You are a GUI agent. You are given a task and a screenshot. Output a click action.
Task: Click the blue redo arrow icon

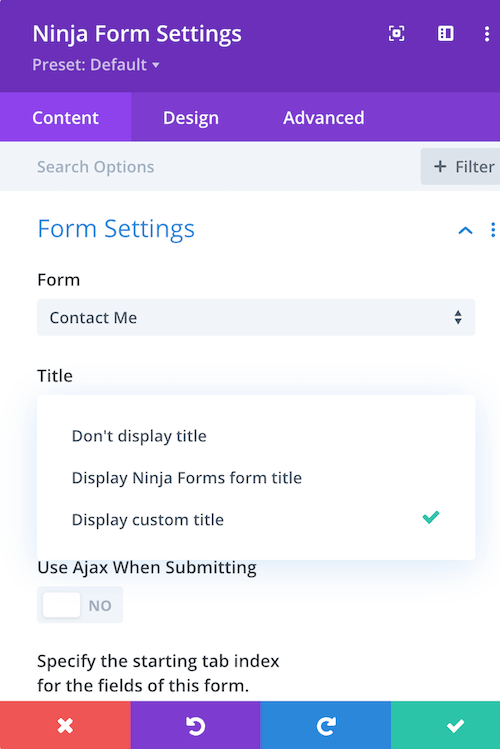(326, 725)
